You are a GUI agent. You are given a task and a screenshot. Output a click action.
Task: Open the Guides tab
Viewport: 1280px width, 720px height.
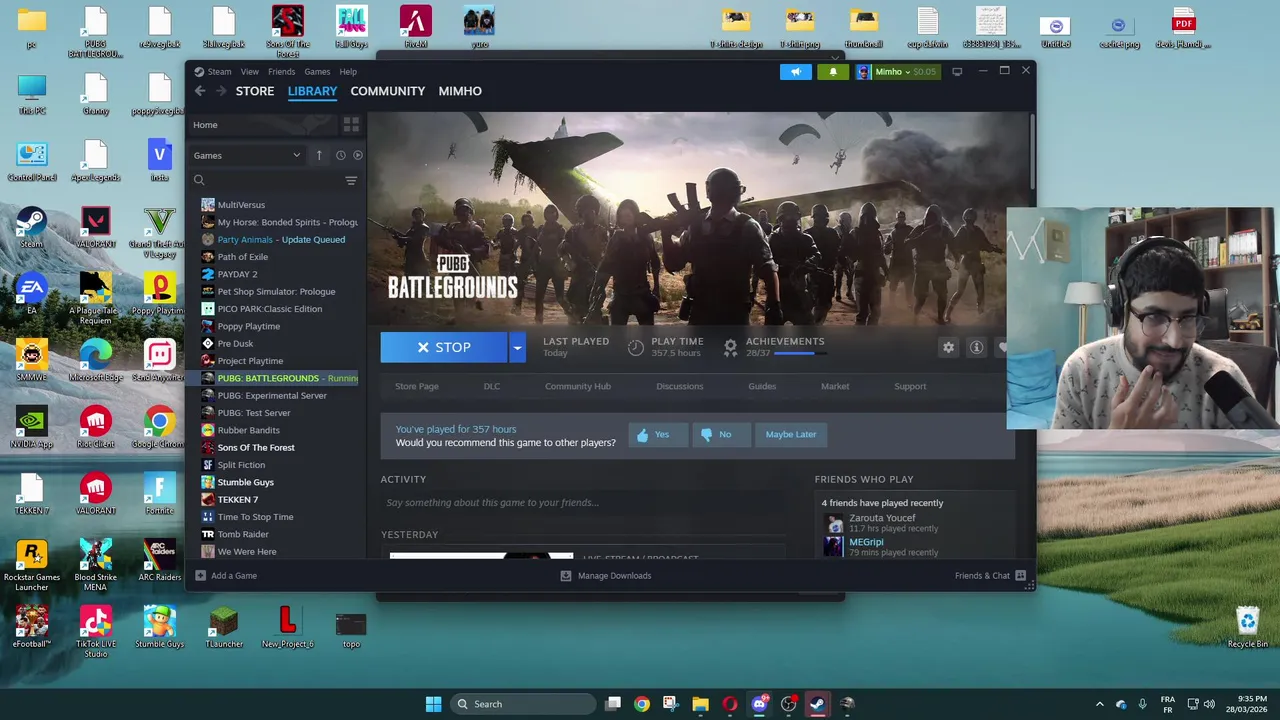click(x=762, y=386)
